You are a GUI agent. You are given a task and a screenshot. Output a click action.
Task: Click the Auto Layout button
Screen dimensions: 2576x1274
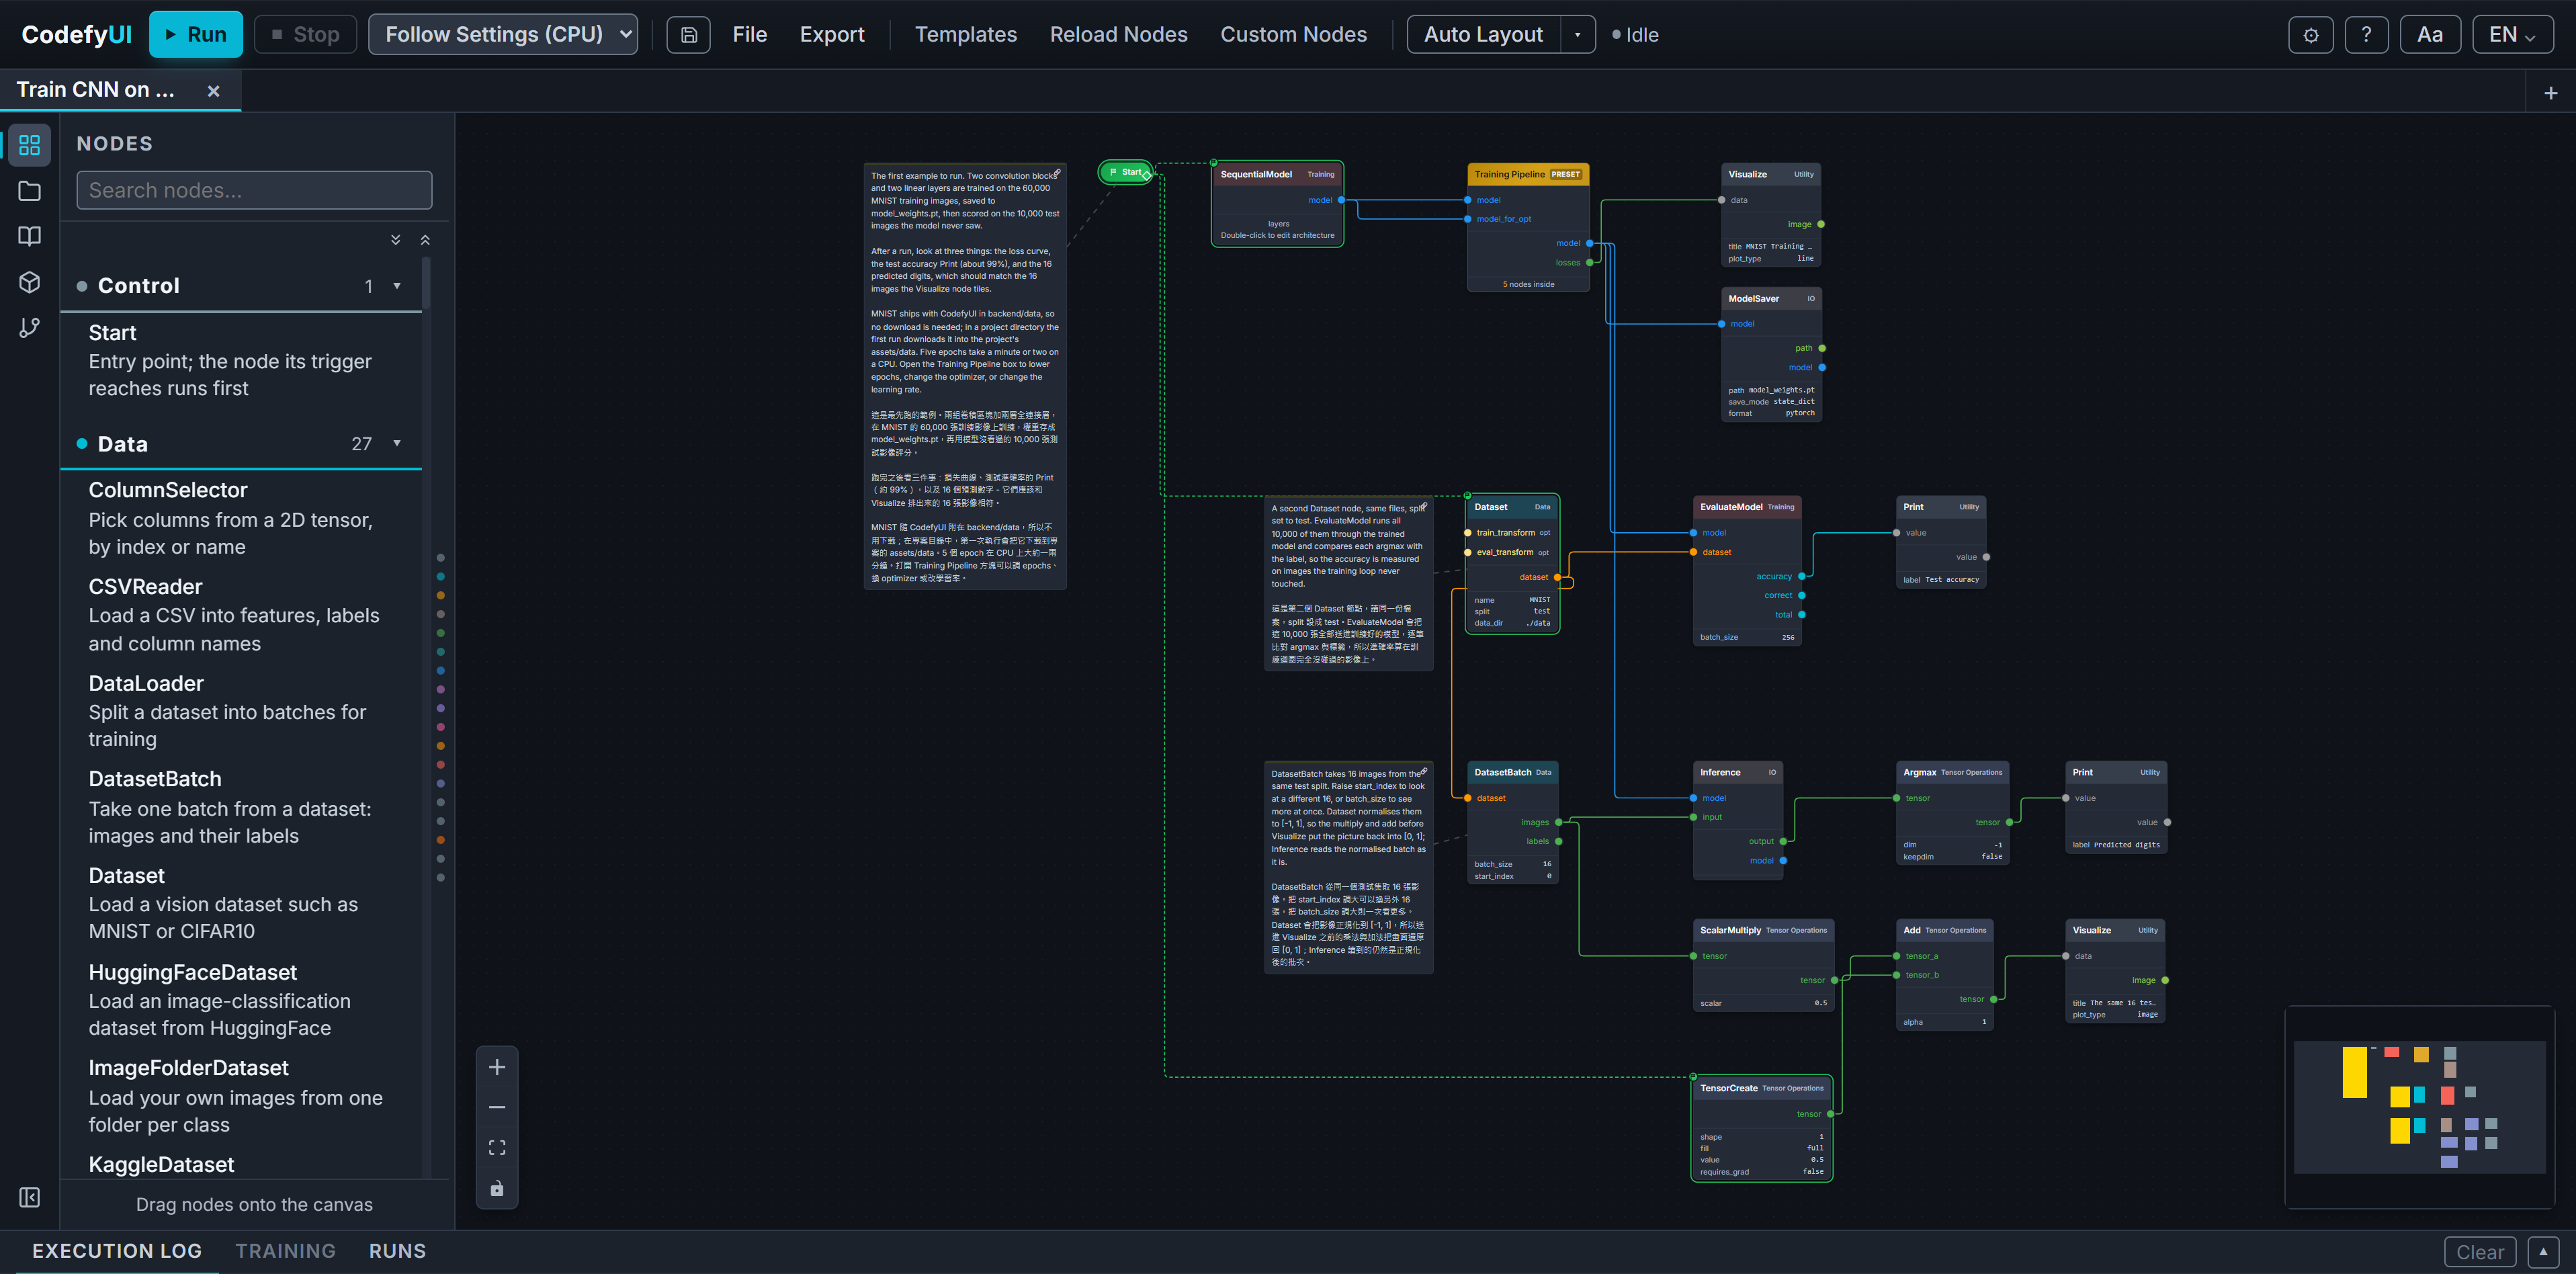[x=1484, y=35]
